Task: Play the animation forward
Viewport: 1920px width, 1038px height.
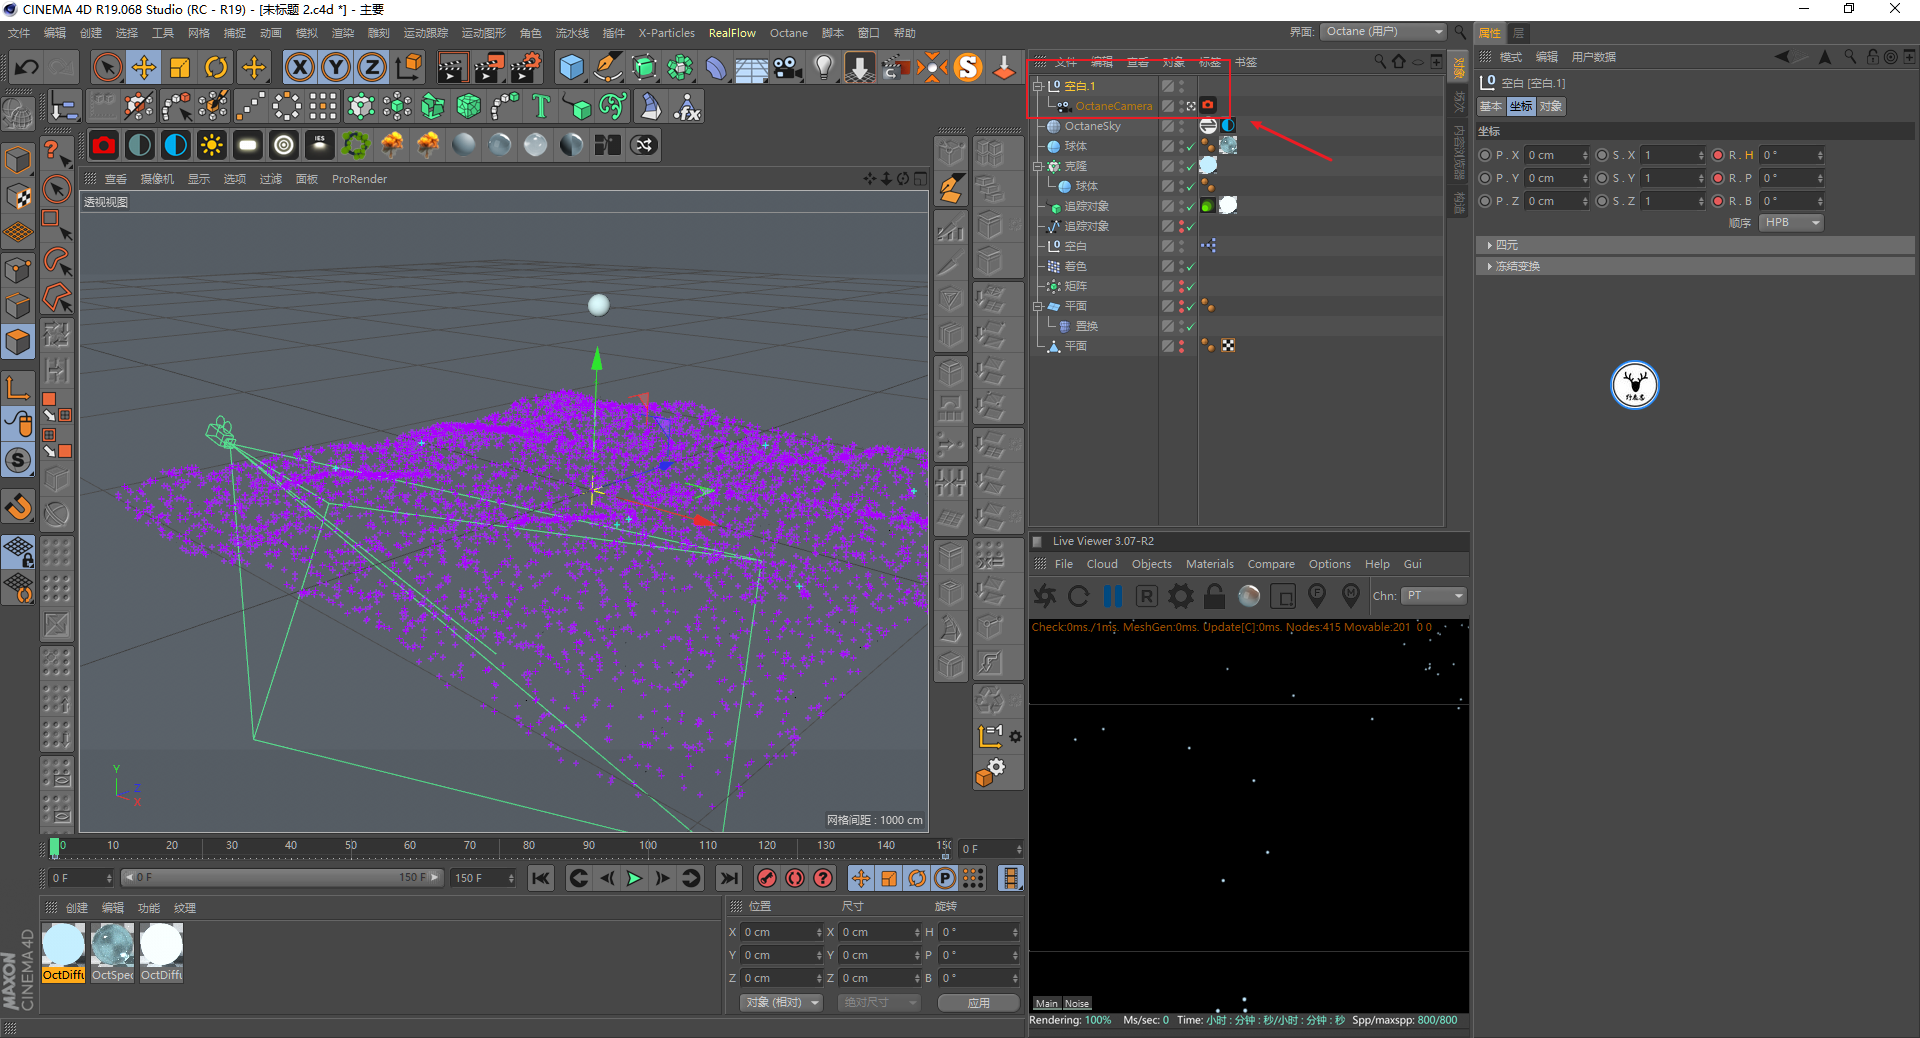Action: pyautogui.click(x=634, y=878)
